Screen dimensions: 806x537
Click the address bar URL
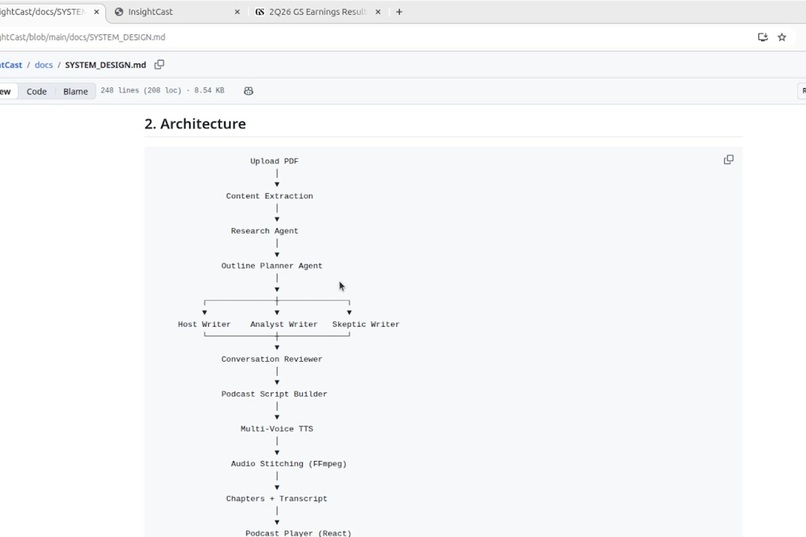[82, 37]
